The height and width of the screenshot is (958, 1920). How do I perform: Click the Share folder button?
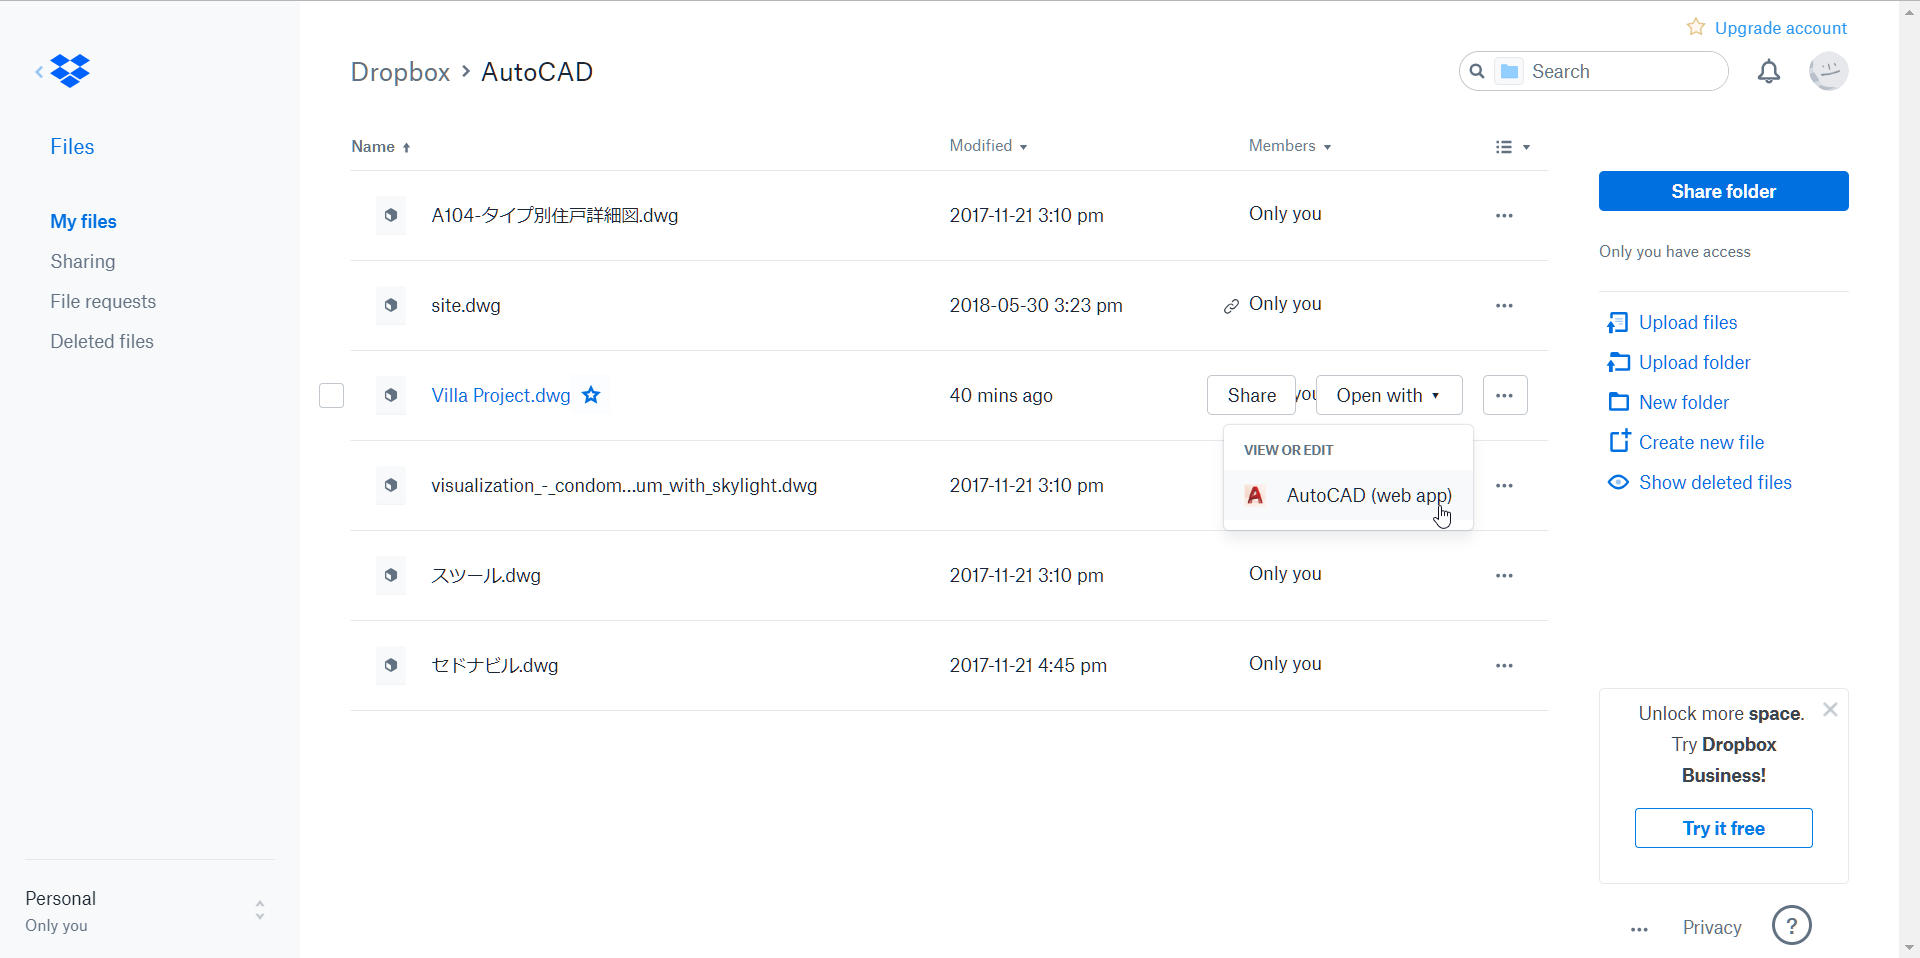(x=1723, y=191)
